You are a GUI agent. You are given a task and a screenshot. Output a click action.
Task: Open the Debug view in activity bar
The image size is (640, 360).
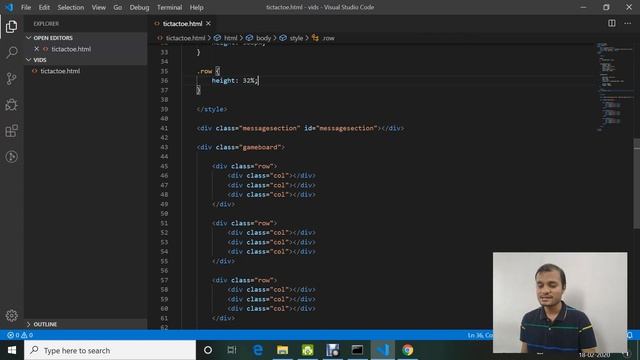(11, 104)
